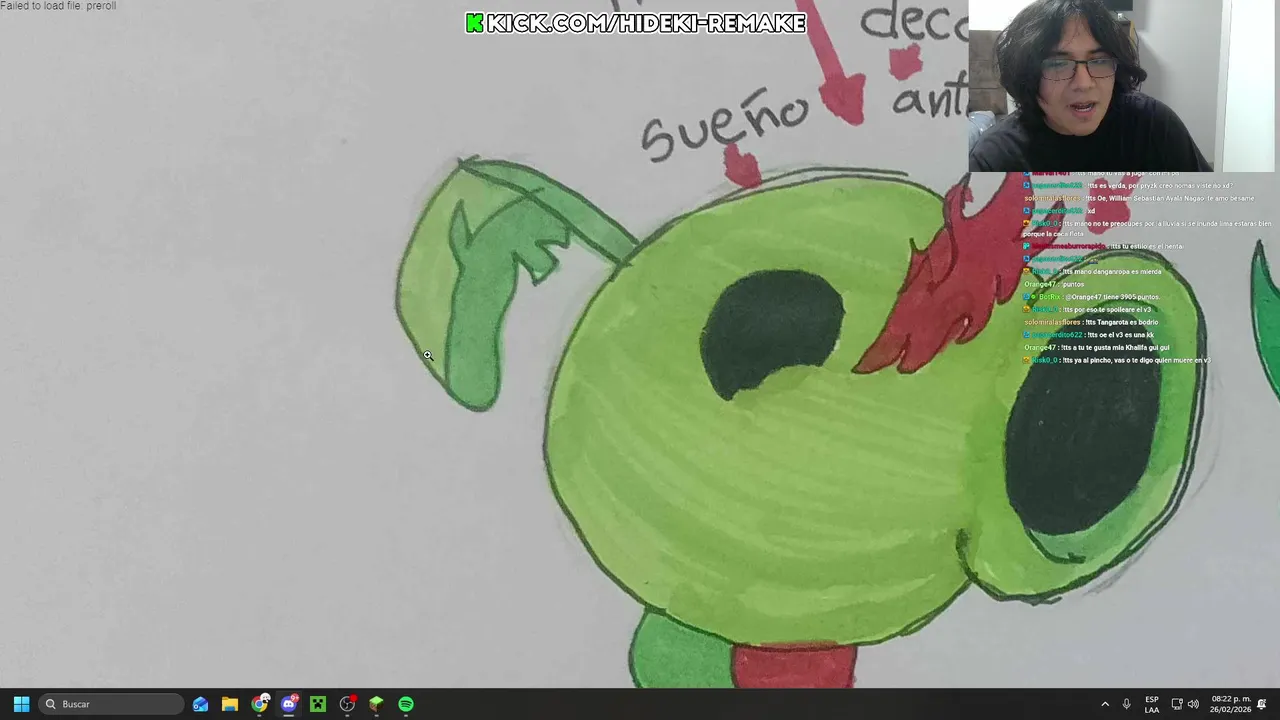Screen dimensions: 1280x720
Task: Open the Minecraft Creeper icon app
Action: click(318, 704)
